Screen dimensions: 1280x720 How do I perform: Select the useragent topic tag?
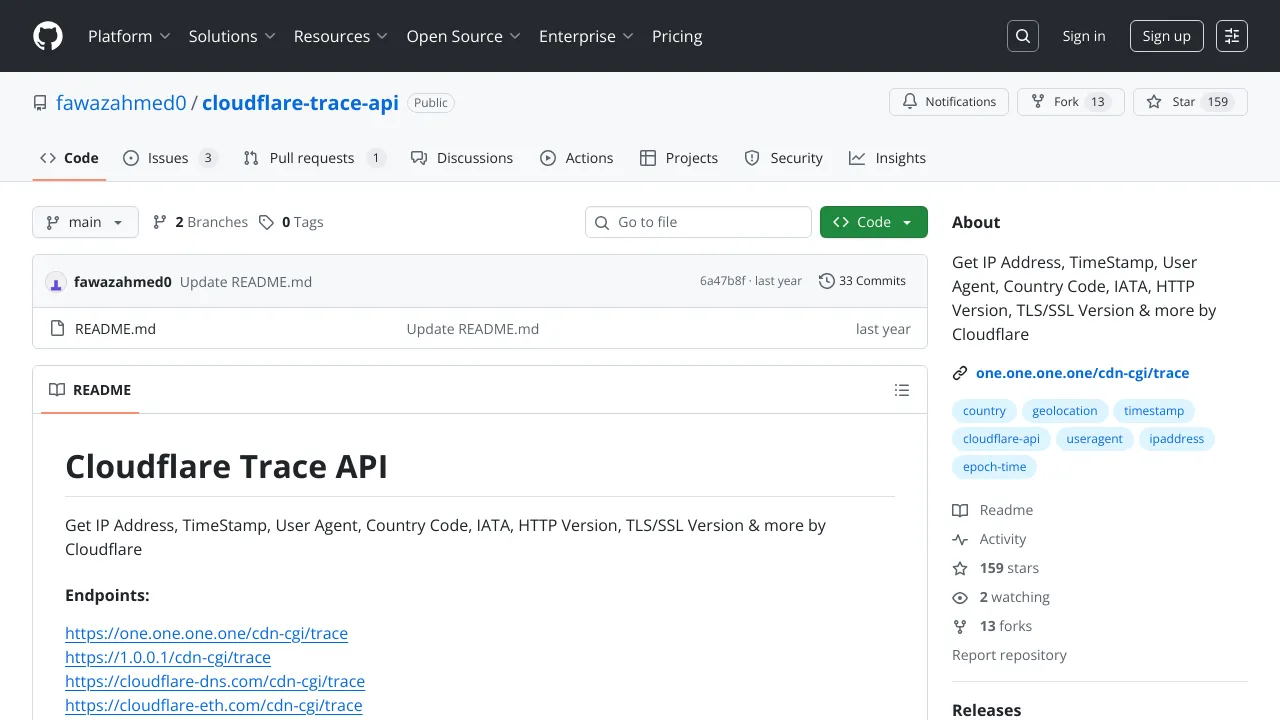click(x=1094, y=439)
